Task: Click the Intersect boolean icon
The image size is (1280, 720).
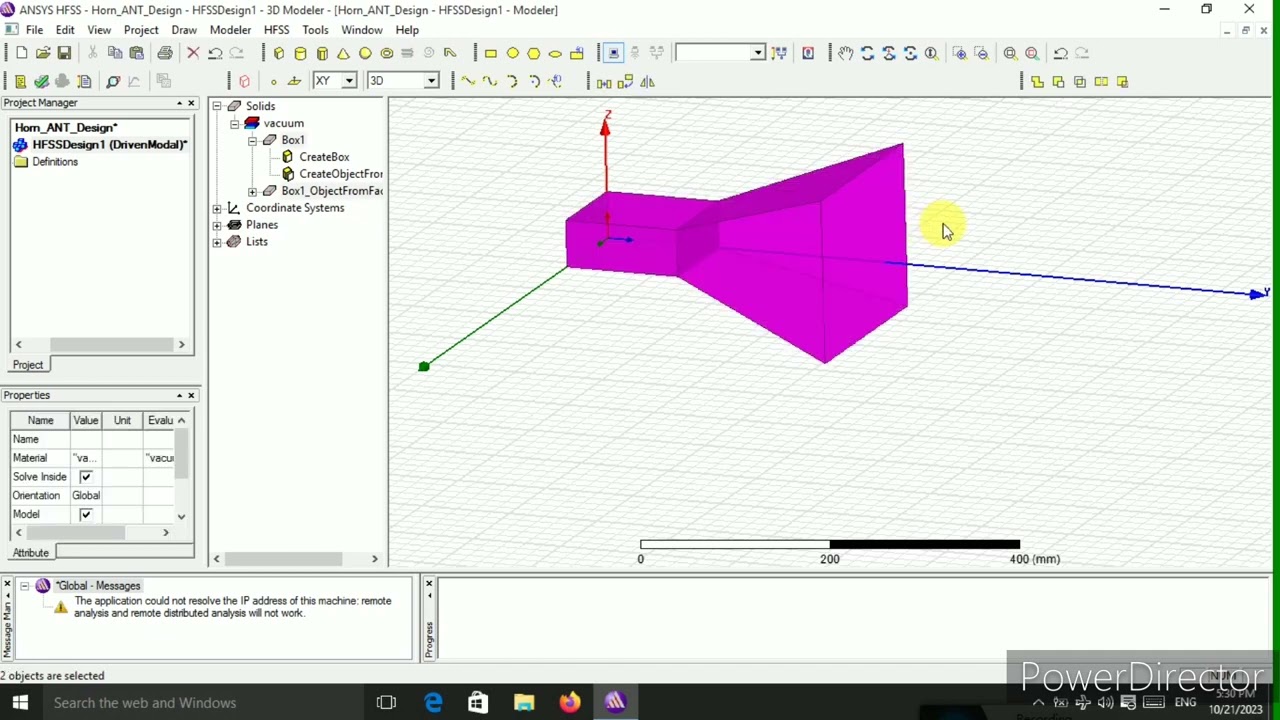Action: (x=1080, y=81)
